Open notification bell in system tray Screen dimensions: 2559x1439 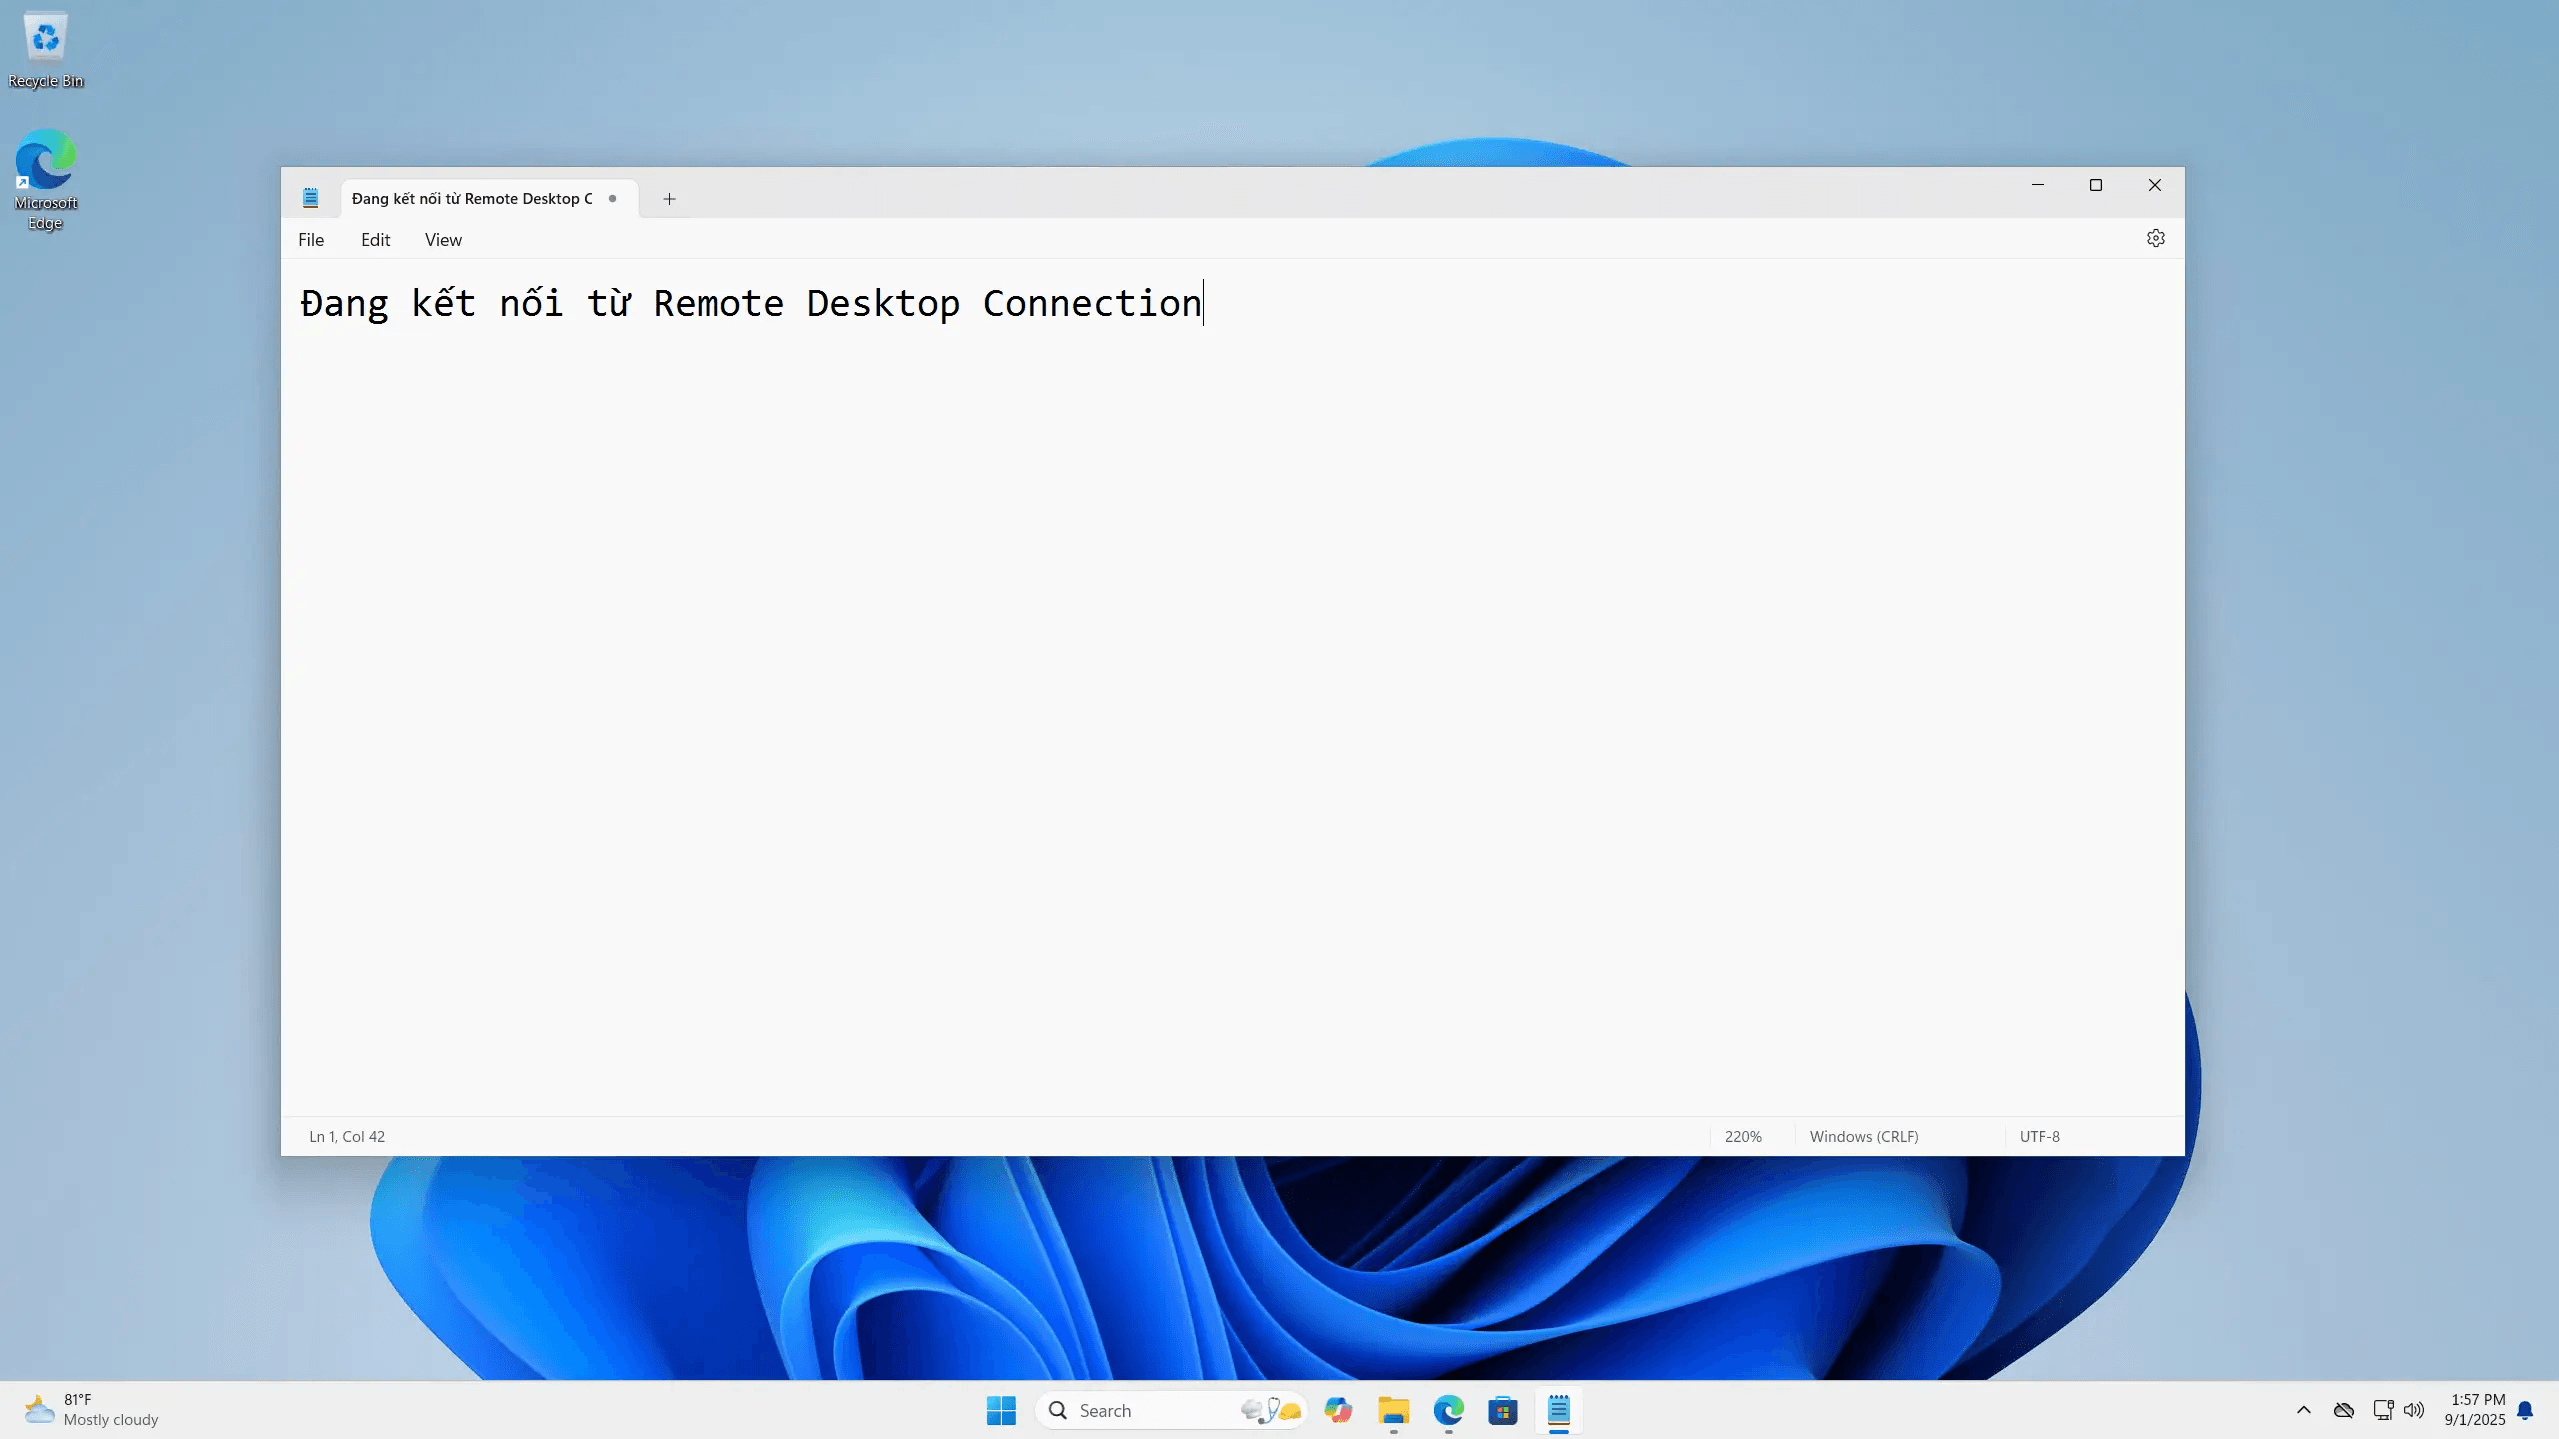tap(2525, 1410)
